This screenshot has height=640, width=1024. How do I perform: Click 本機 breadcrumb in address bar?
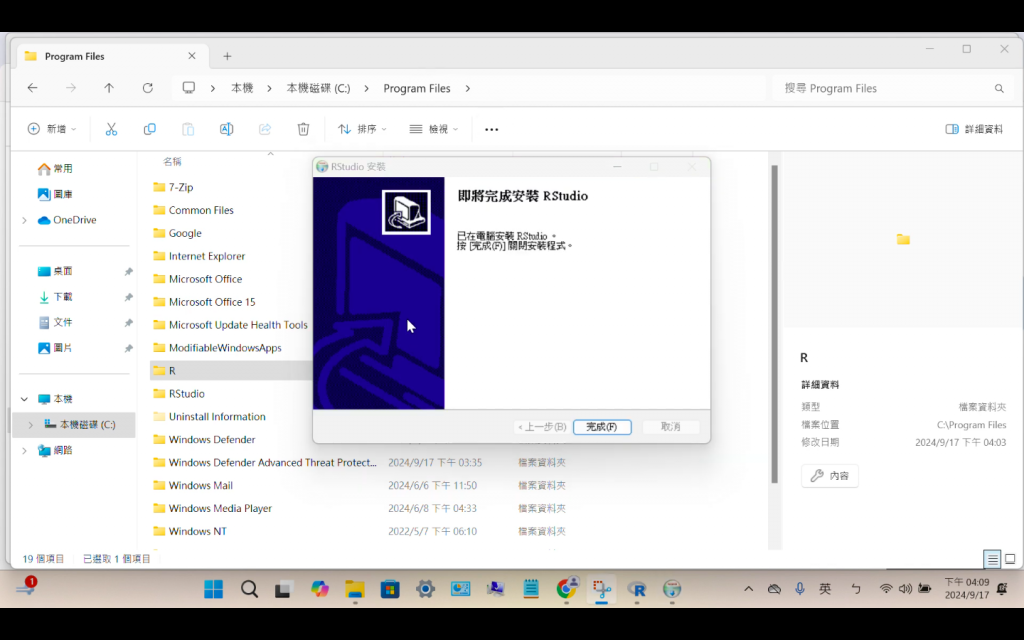click(242, 88)
